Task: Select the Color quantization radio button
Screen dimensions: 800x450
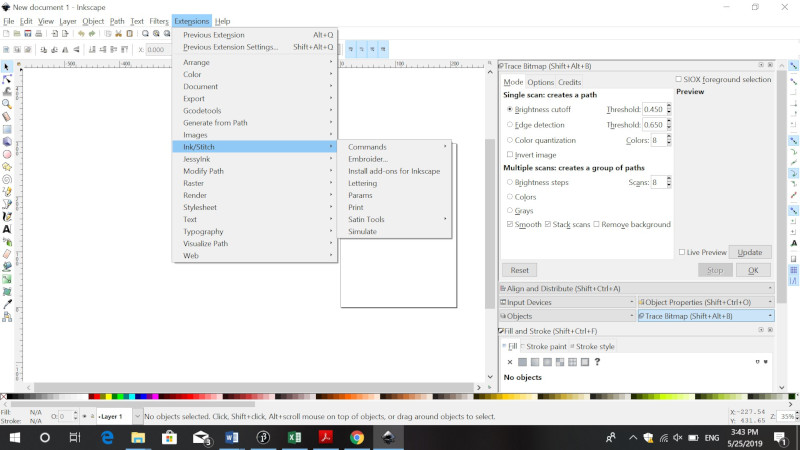Action: point(510,140)
